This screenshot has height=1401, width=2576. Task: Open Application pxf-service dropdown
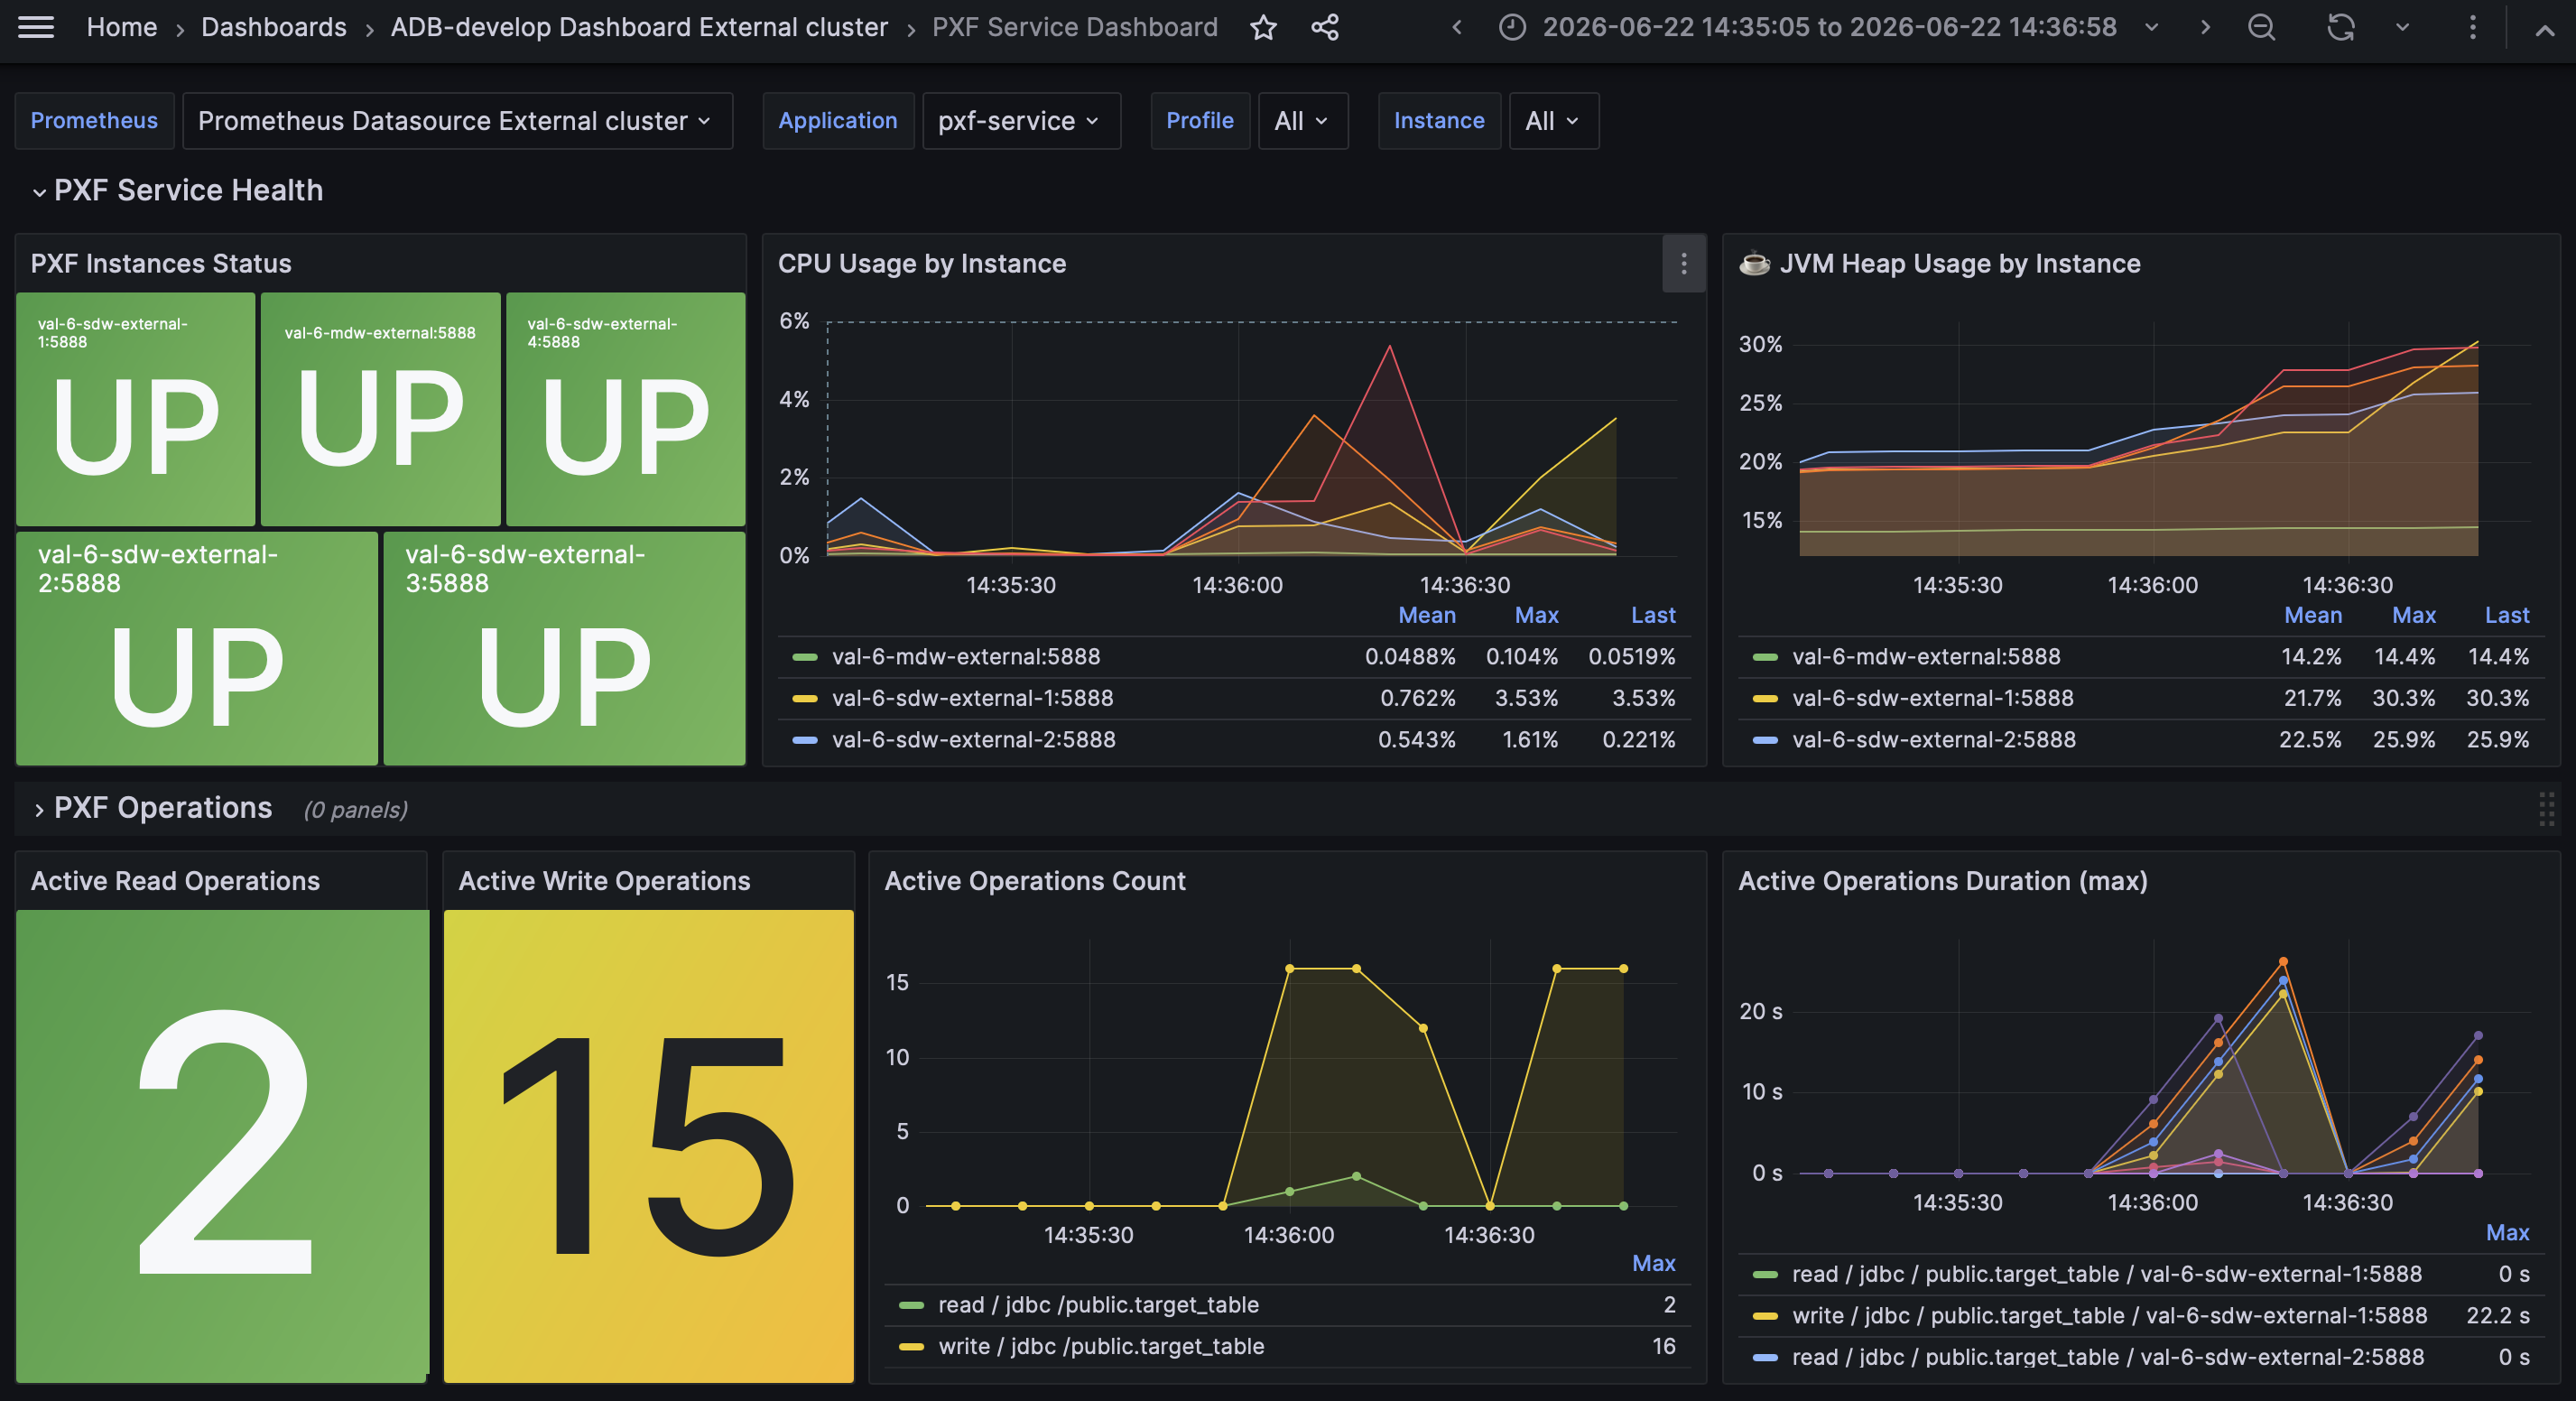[1021, 121]
